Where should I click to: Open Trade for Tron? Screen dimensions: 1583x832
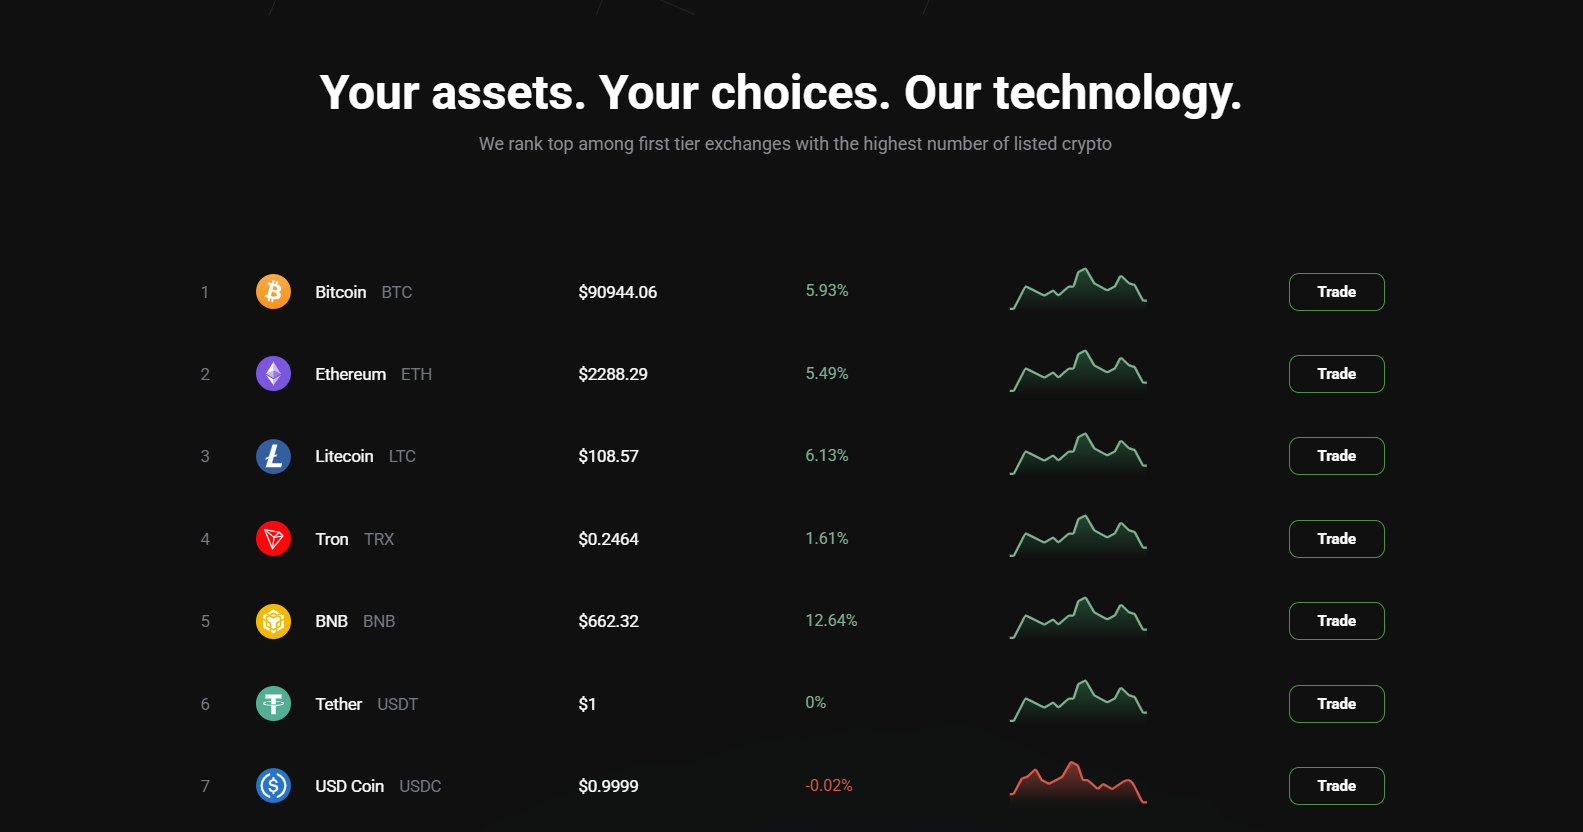(x=1336, y=539)
